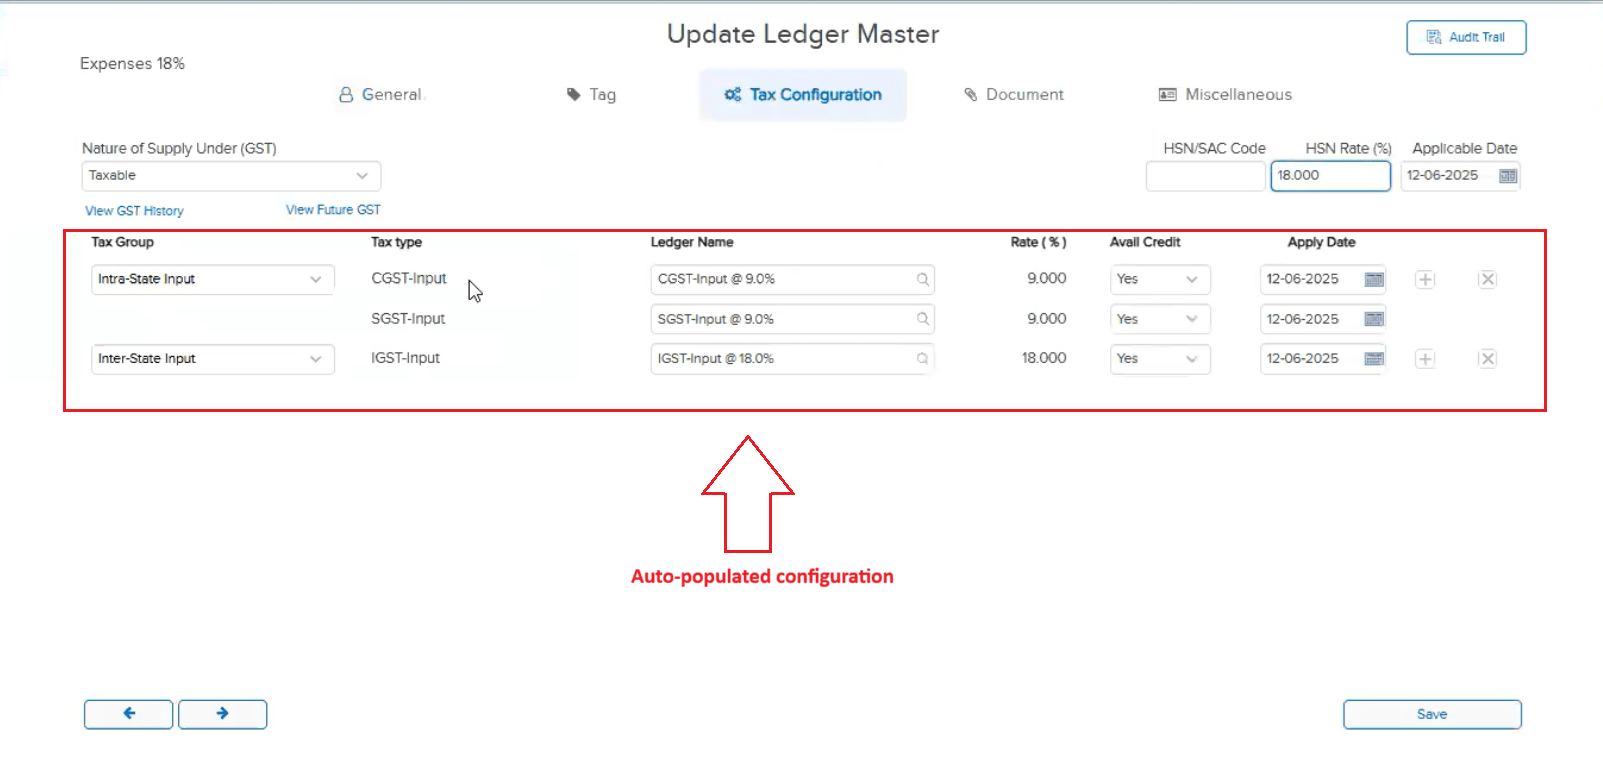Add row after Intra-State Input group
This screenshot has height=773, width=1603.
point(1425,280)
